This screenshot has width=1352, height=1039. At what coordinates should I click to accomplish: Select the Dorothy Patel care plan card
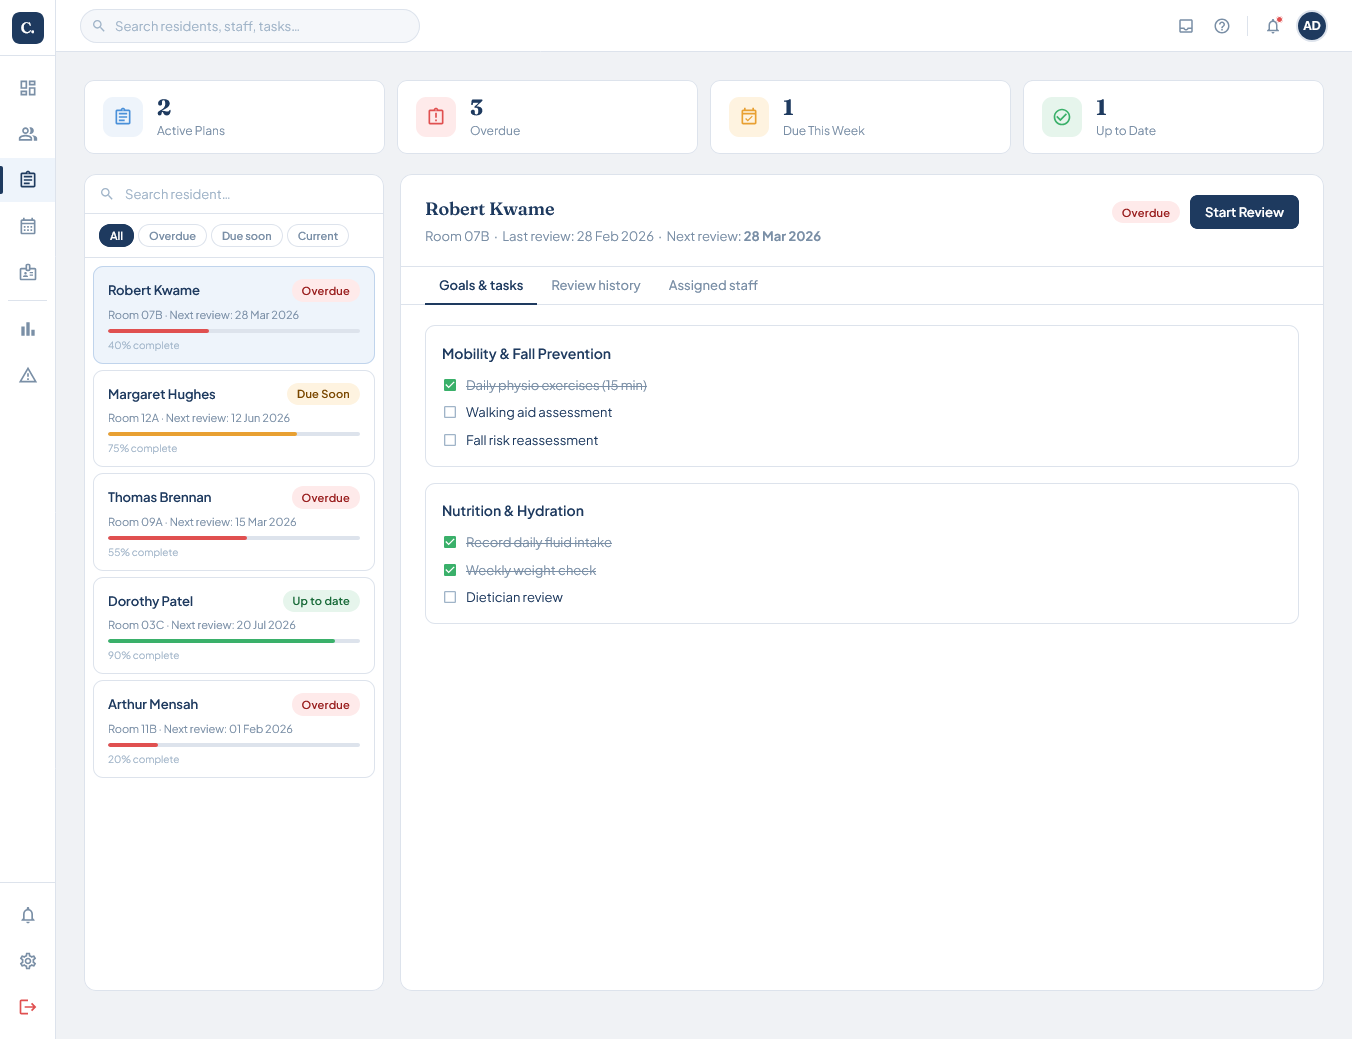[x=234, y=625]
